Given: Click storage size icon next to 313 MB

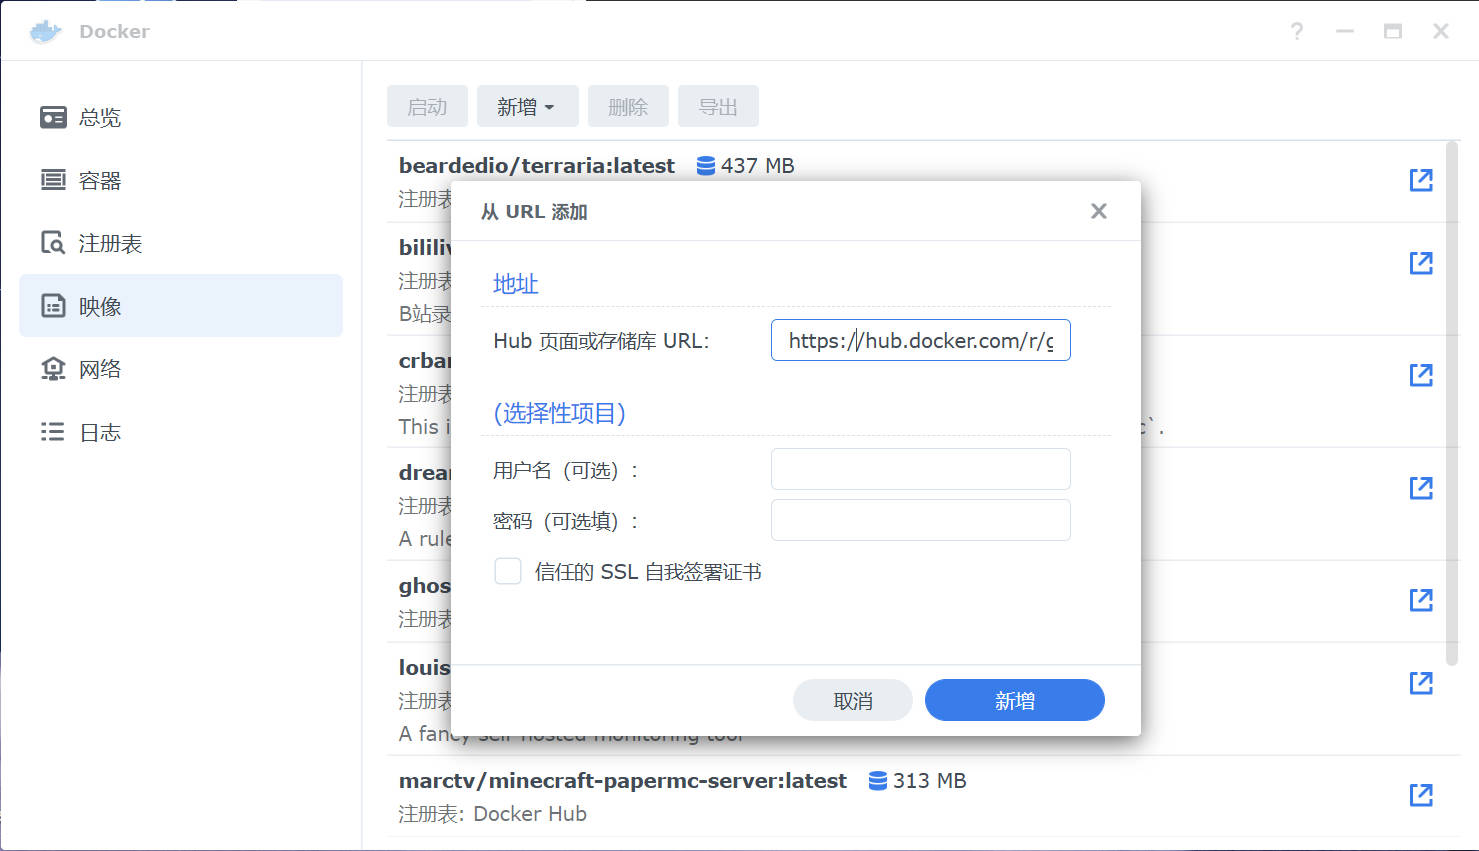Looking at the screenshot, I should [x=878, y=781].
